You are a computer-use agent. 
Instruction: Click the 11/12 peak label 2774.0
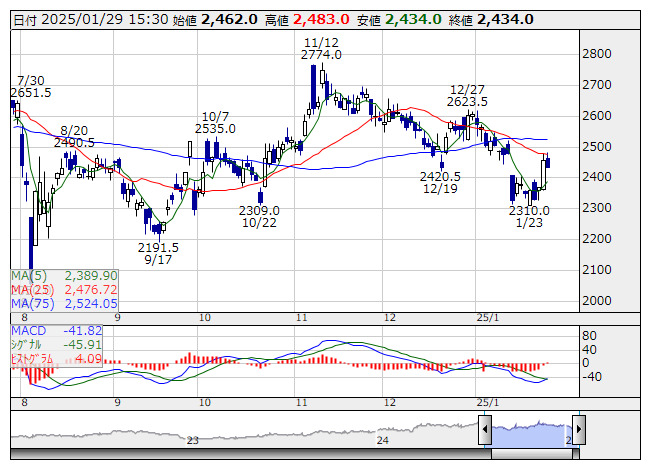point(320,54)
